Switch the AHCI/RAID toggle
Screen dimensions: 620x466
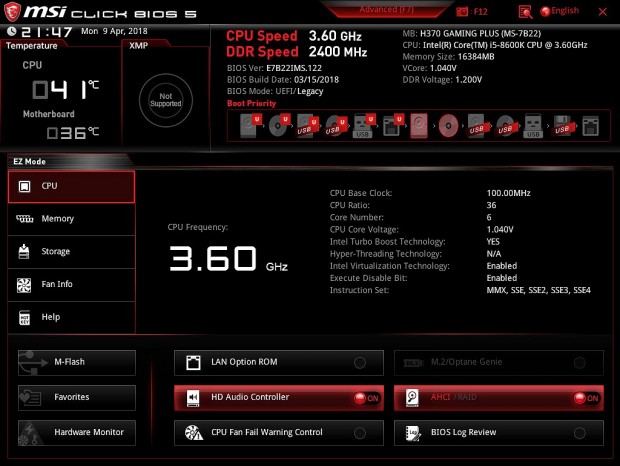tap(499, 398)
